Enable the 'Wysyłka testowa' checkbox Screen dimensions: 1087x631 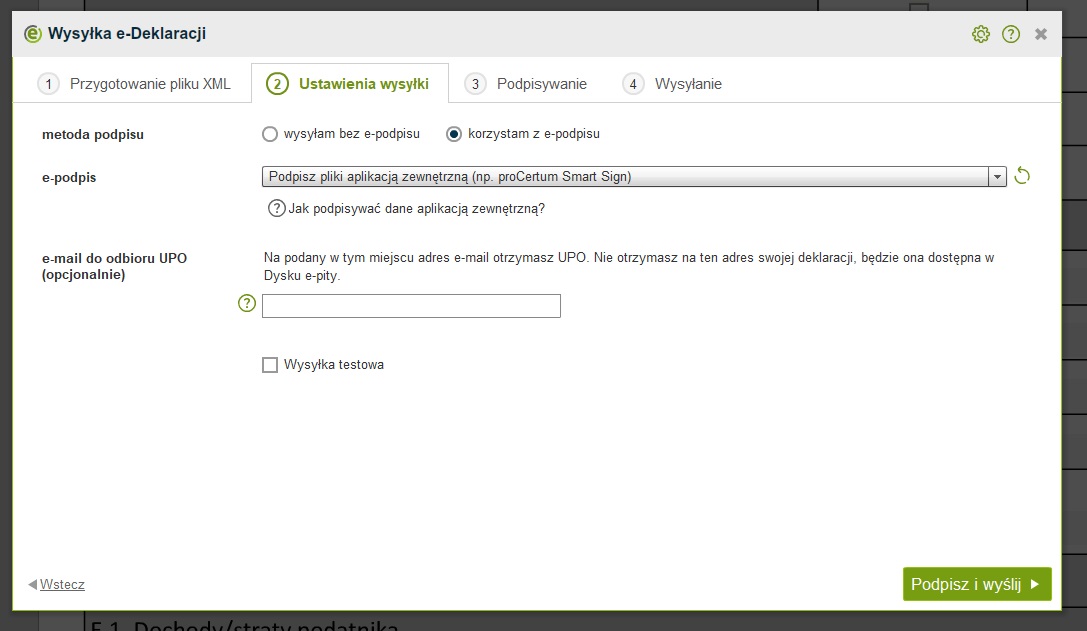[270, 365]
